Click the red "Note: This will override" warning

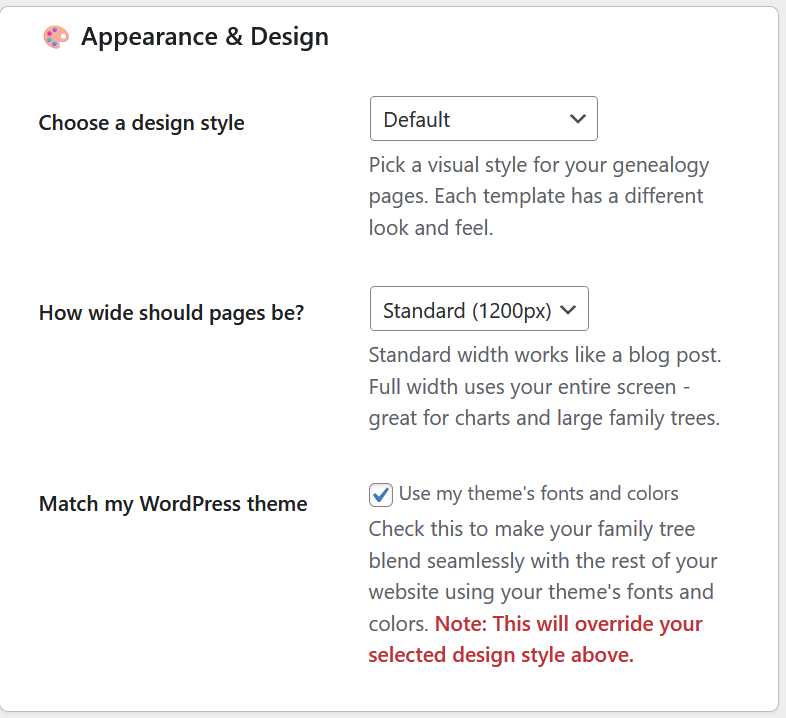[568, 624]
